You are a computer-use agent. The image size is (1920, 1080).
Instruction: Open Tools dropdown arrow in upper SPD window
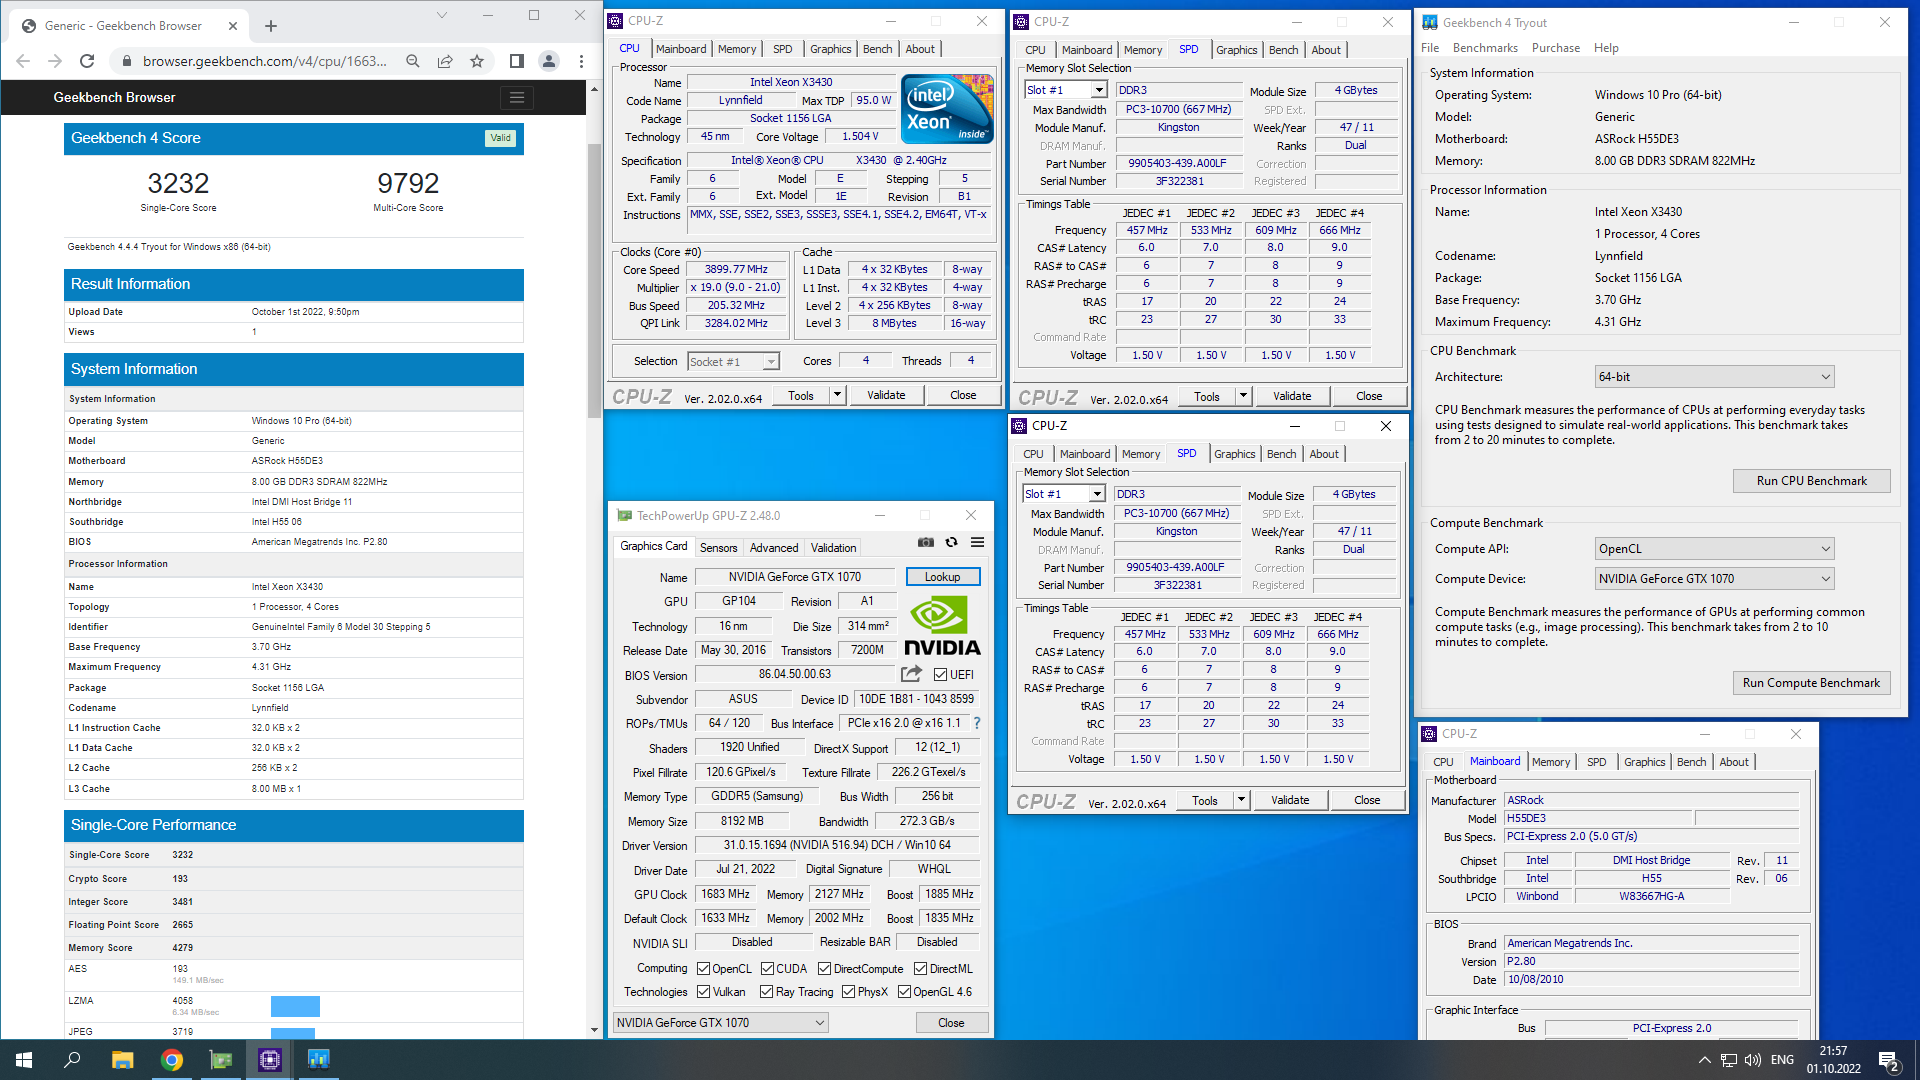pos(1243,396)
